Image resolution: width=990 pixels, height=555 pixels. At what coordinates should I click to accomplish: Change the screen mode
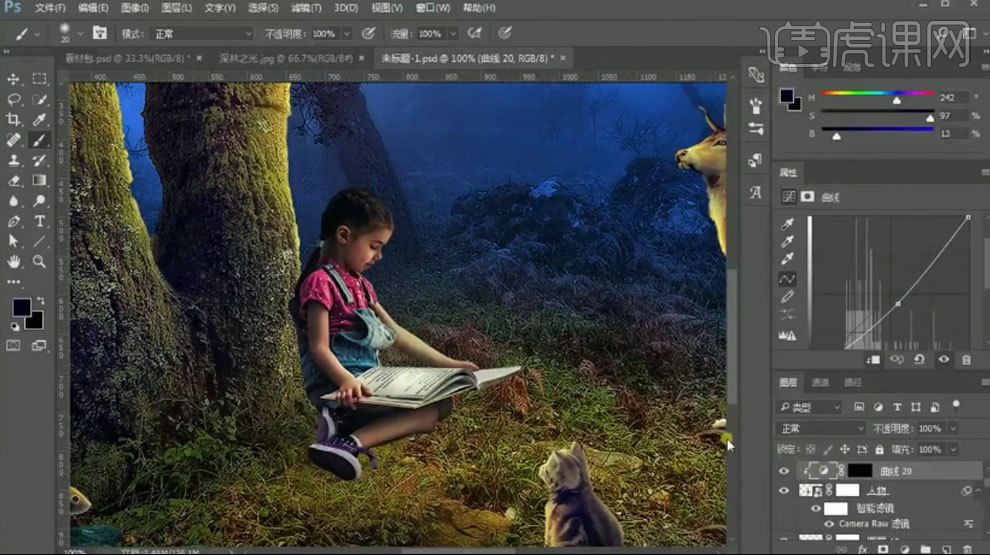pos(39,345)
